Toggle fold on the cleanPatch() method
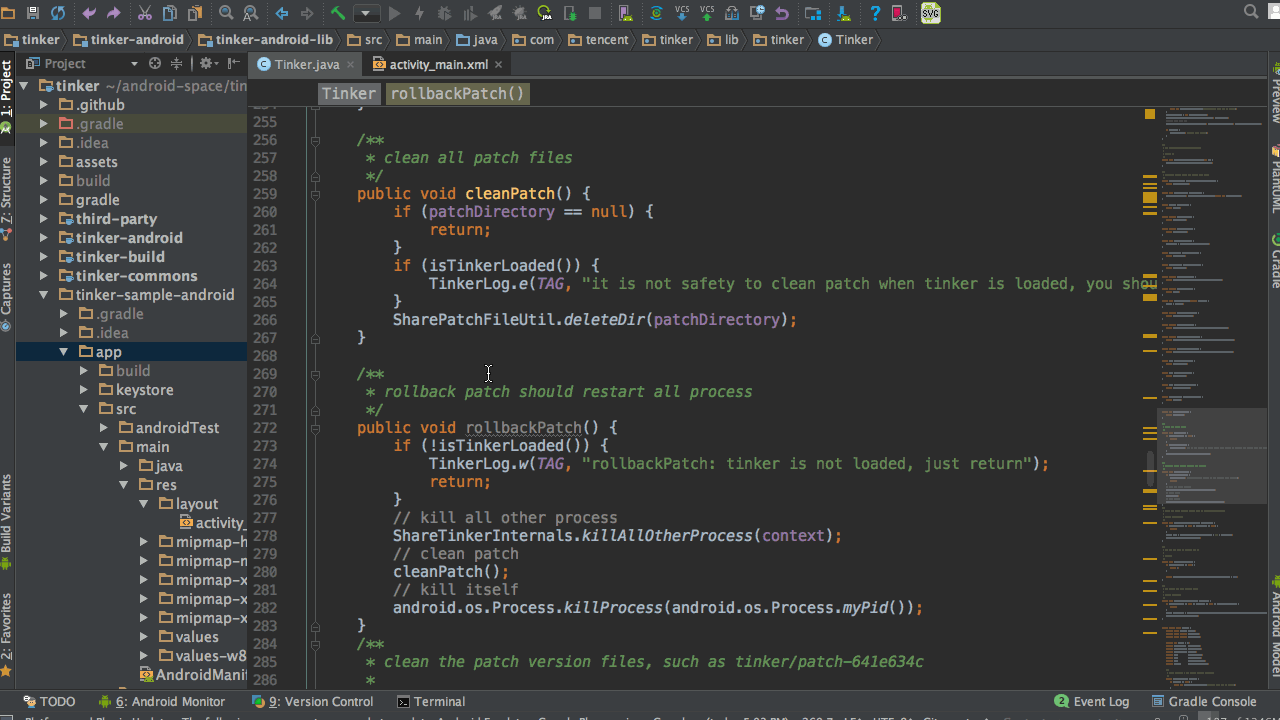The height and width of the screenshot is (720, 1280). tap(315, 194)
